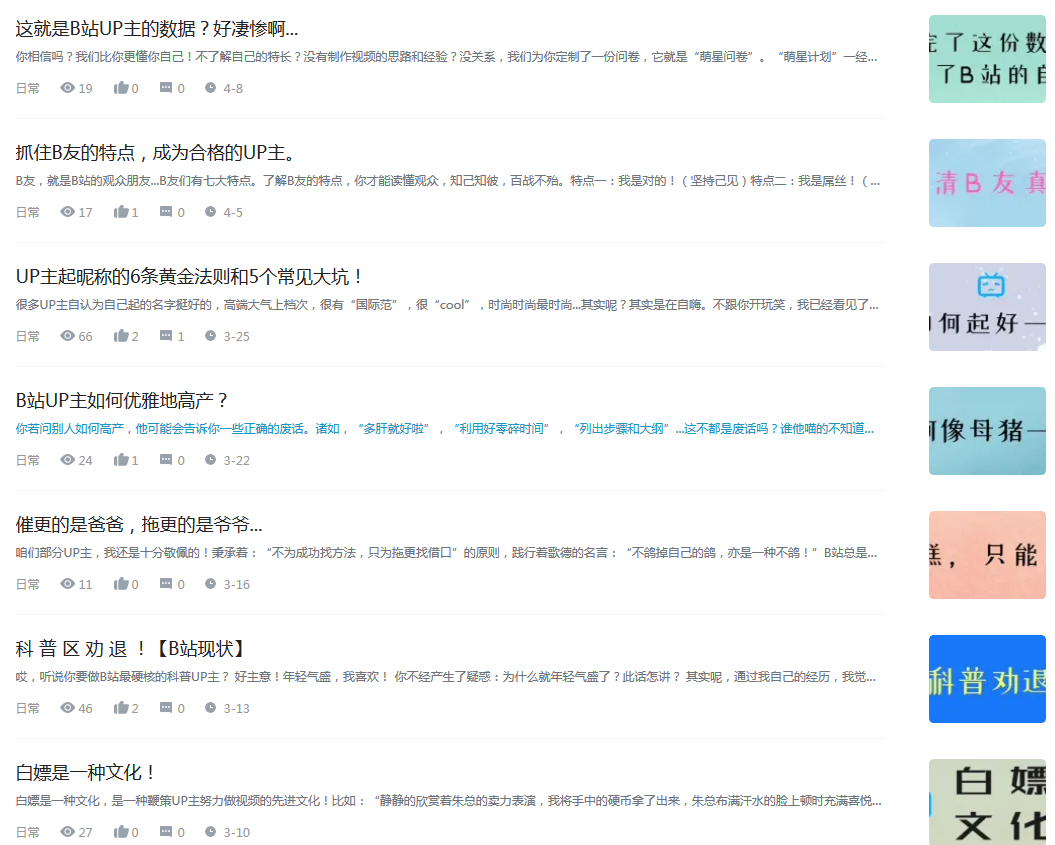The image size is (1055, 845).
Task: Open comments icon of 抓住B友的特点 article
Action: click(x=166, y=211)
